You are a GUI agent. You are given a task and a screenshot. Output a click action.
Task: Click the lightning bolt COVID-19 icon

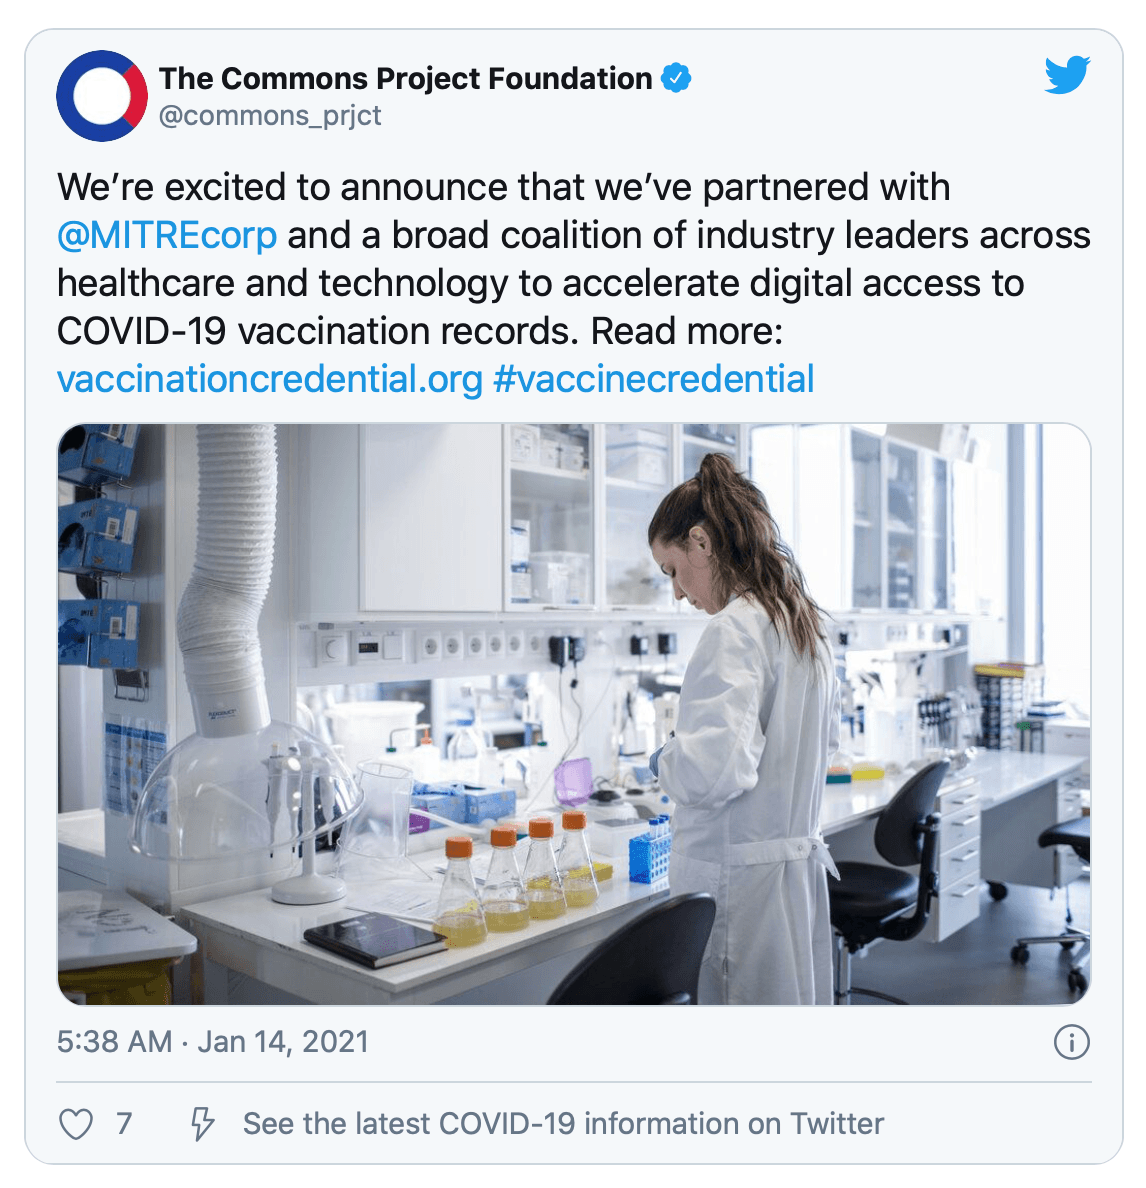pyautogui.click(x=201, y=1124)
